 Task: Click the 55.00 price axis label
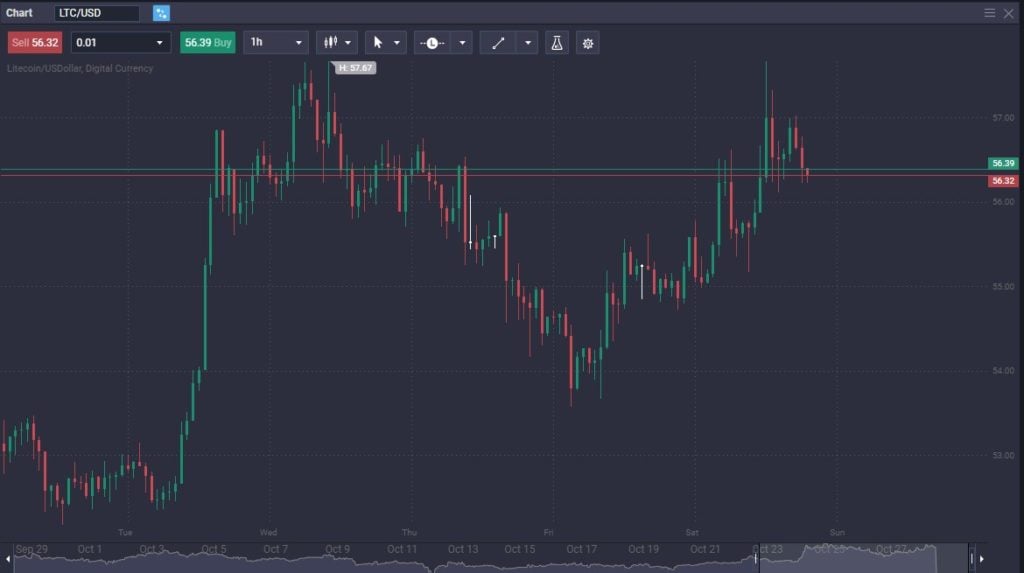tap(1003, 286)
